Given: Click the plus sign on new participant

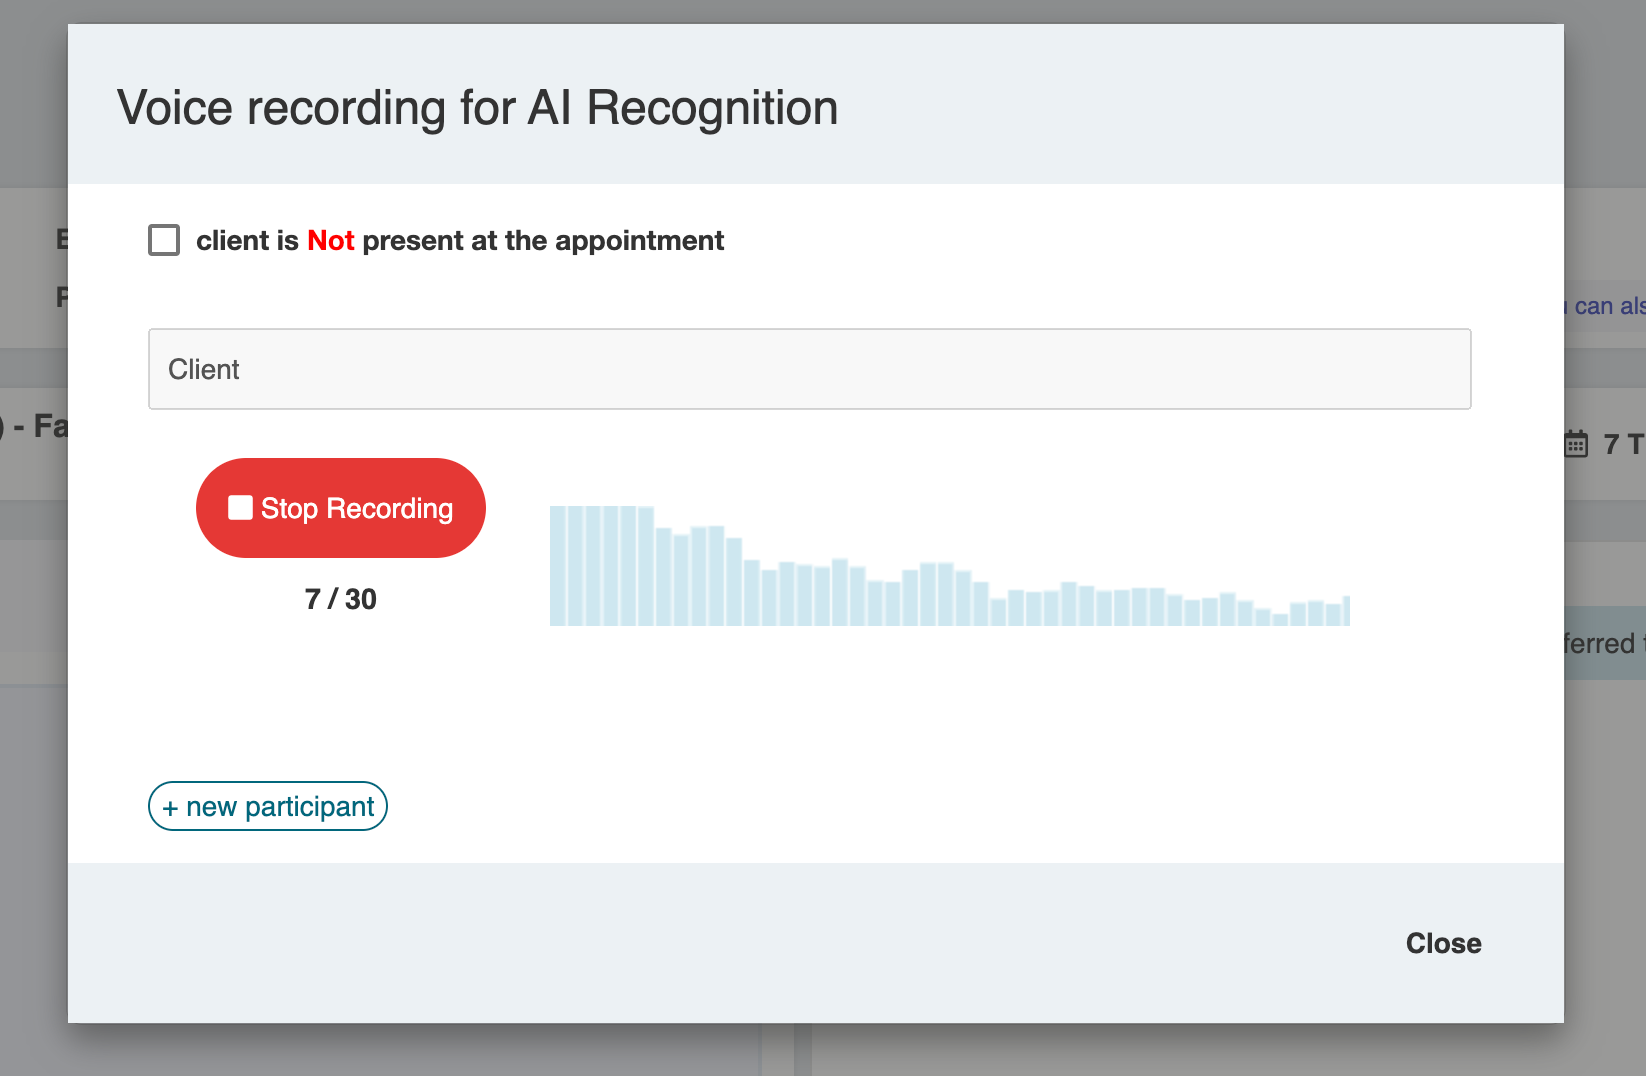Looking at the screenshot, I should click(171, 808).
